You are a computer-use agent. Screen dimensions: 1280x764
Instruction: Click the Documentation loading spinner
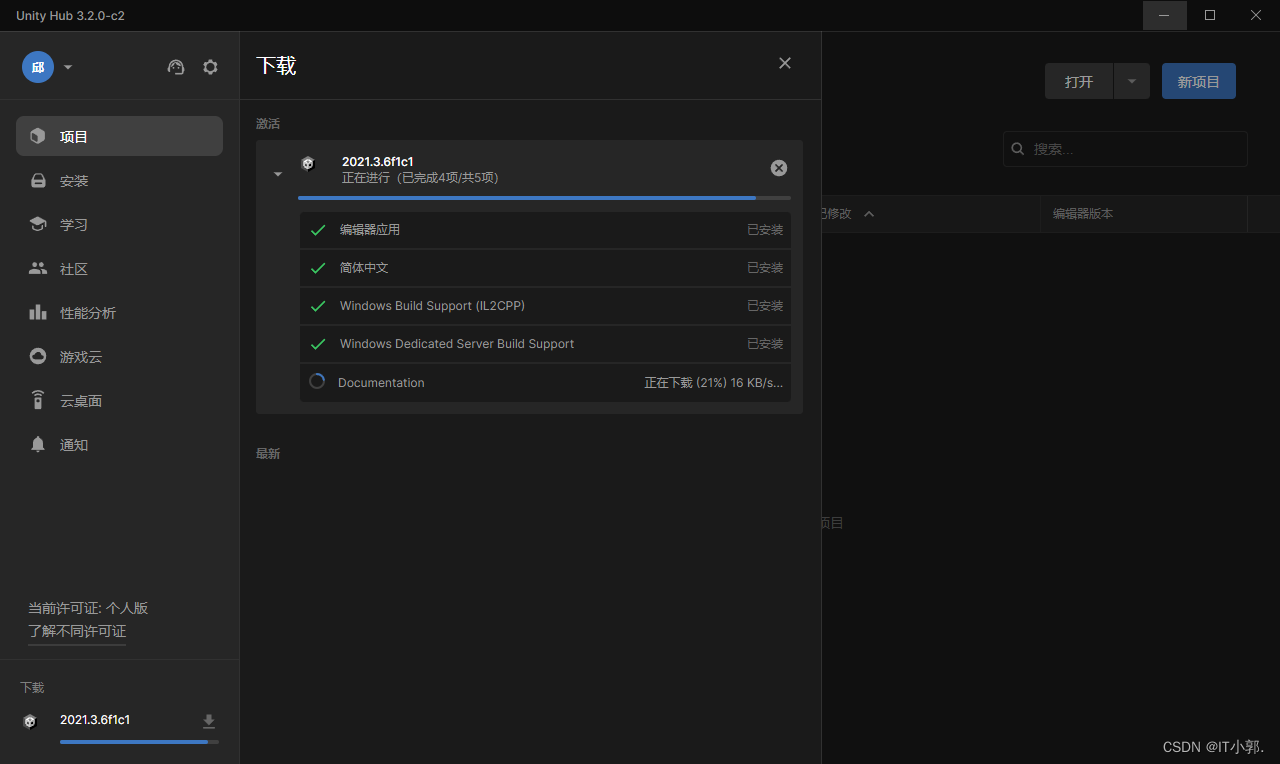[x=317, y=381]
